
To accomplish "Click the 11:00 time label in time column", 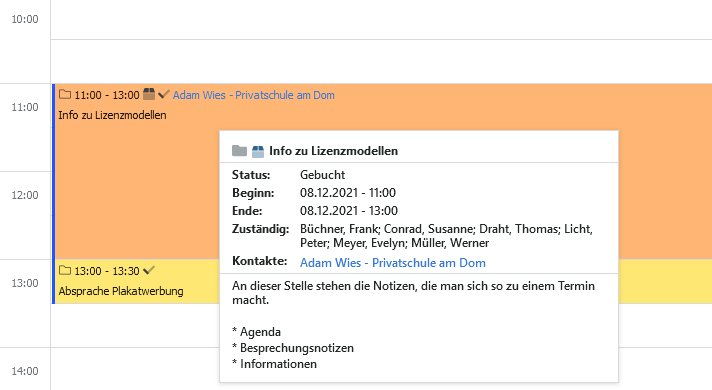I will pyautogui.click(x=25, y=107).
